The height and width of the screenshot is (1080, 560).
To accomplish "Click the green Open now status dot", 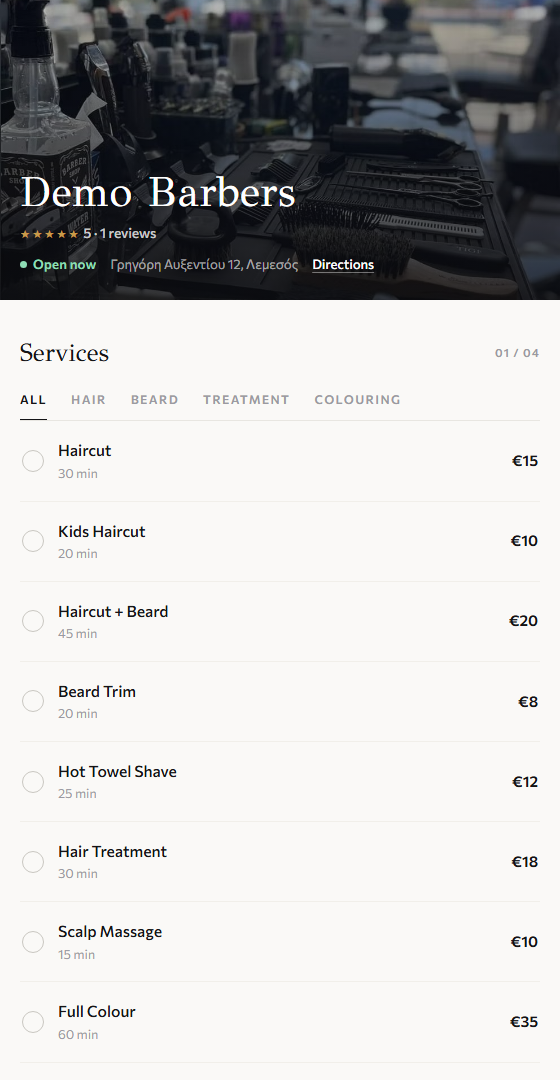I will point(23,264).
